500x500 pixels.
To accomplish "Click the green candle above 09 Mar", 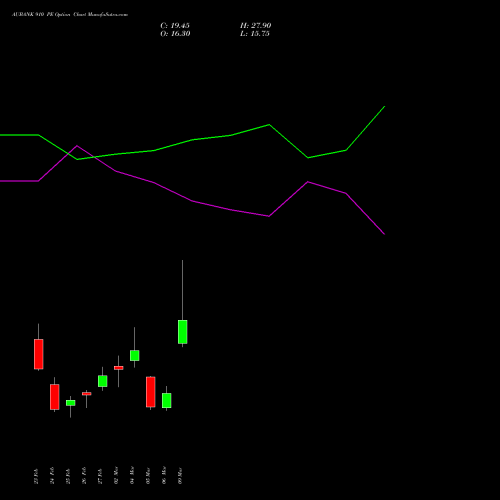I will pos(183,332).
